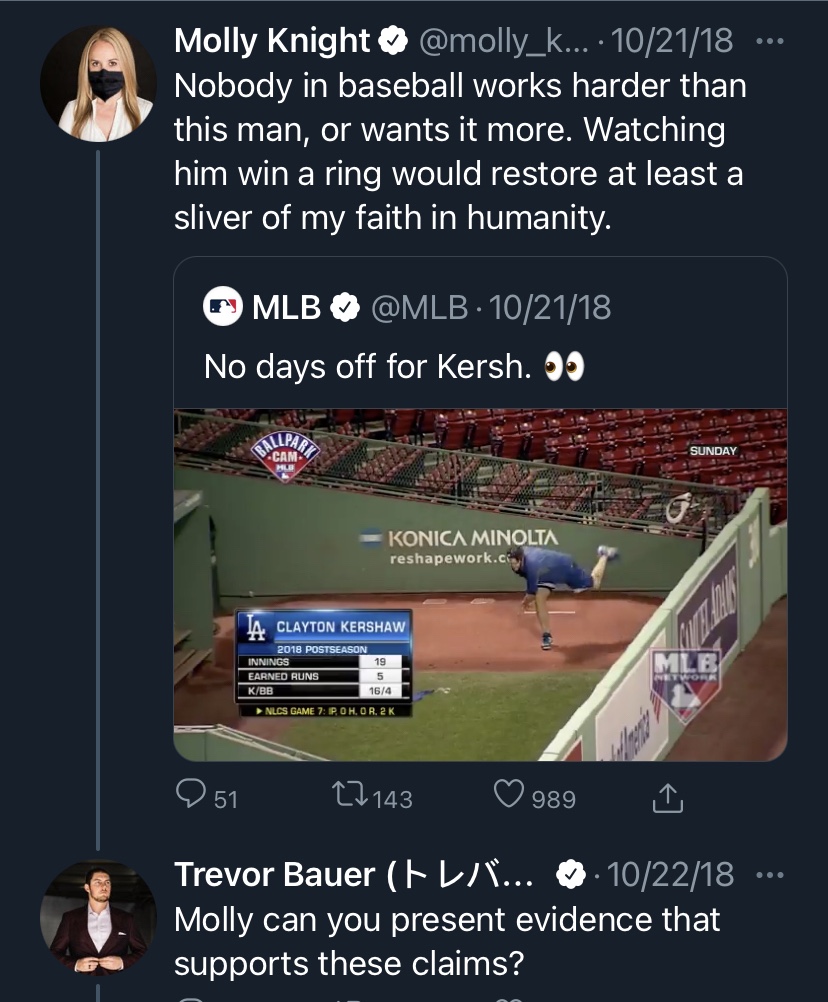This screenshot has height=1002, width=828.
Task: Open quoted tweet 'No days off for Kersh'
Action: click(x=395, y=367)
